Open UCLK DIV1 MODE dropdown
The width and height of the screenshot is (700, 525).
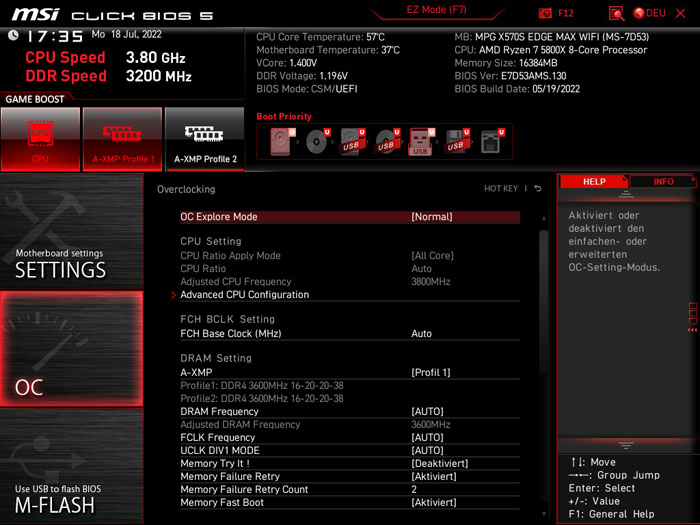(x=350, y=450)
